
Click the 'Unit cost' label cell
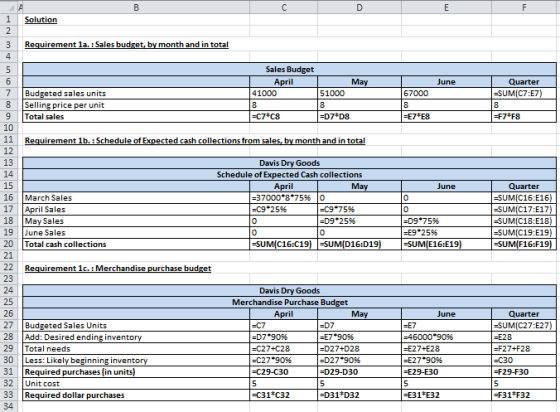click(136, 383)
